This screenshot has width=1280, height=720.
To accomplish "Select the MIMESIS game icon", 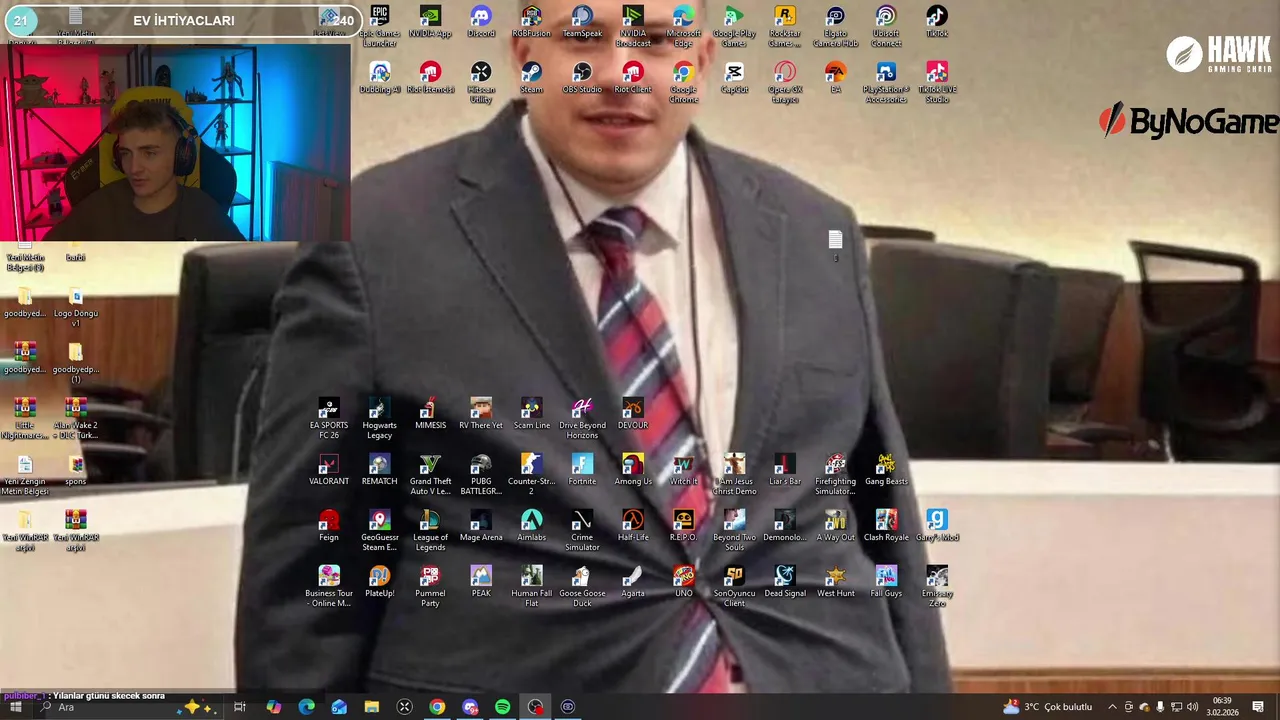I will click(430, 414).
